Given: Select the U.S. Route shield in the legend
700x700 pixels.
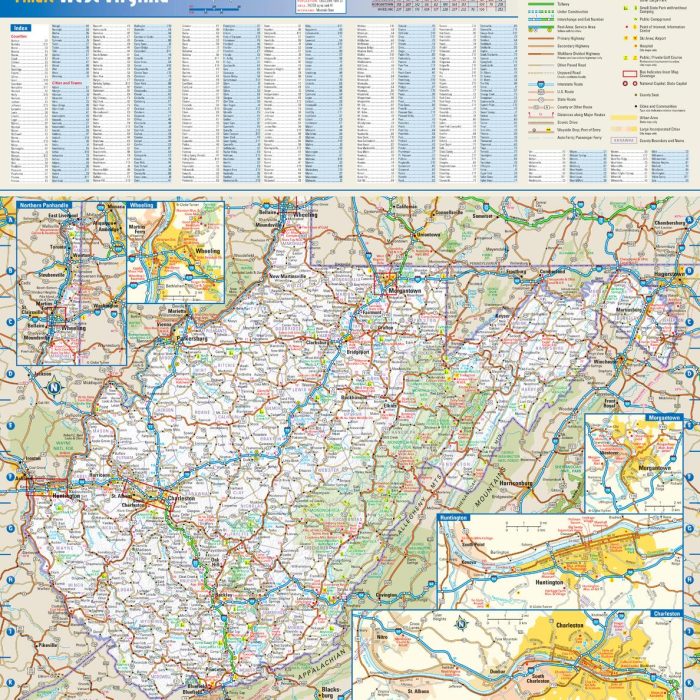Looking at the screenshot, I should (541, 92).
